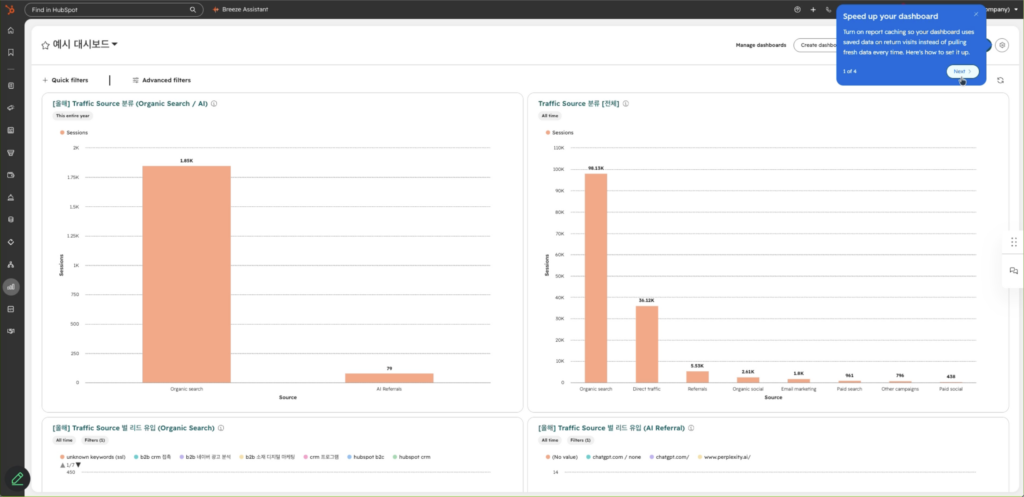Click the HubSpot sprocket logo
This screenshot has height=497, width=1024.
click(x=10, y=9)
